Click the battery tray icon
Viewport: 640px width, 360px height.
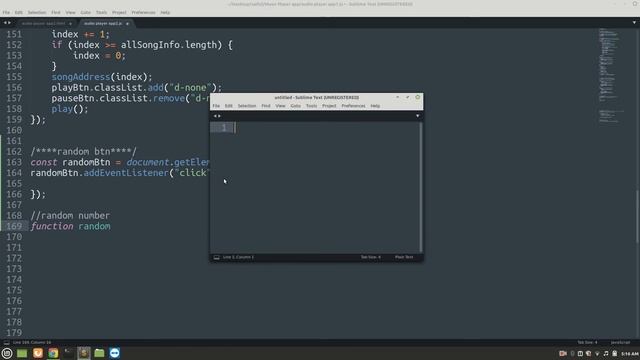coord(614,353)
